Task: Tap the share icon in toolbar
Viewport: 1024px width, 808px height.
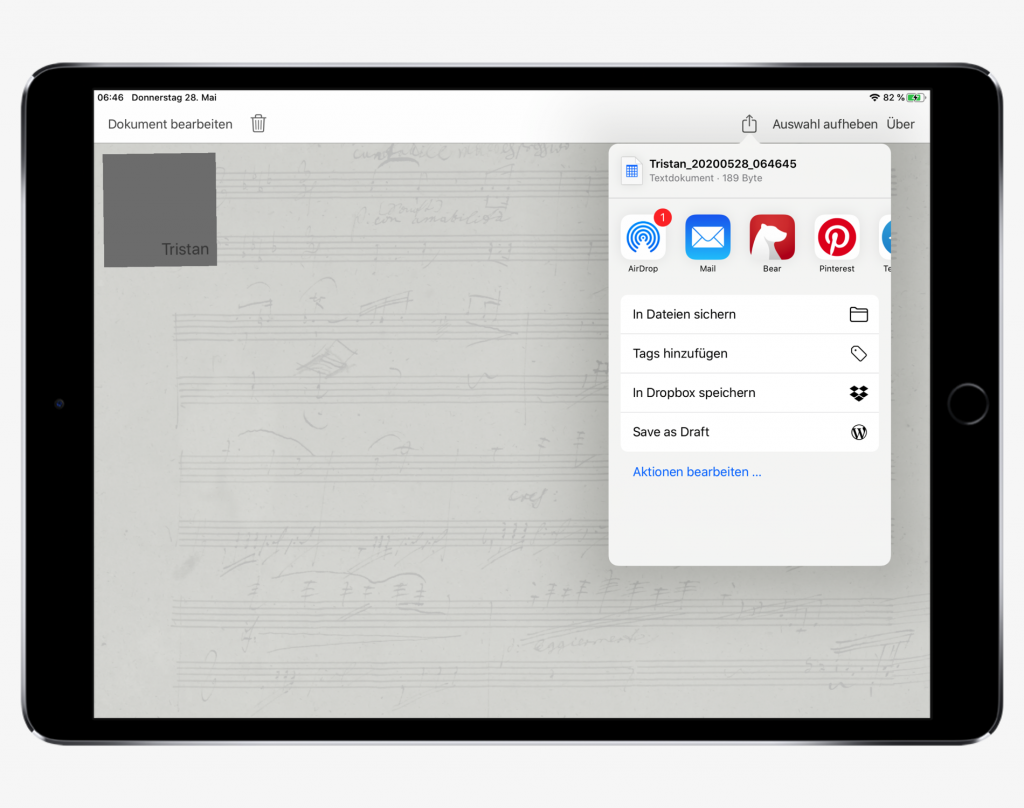Action: tap(749, 124)
